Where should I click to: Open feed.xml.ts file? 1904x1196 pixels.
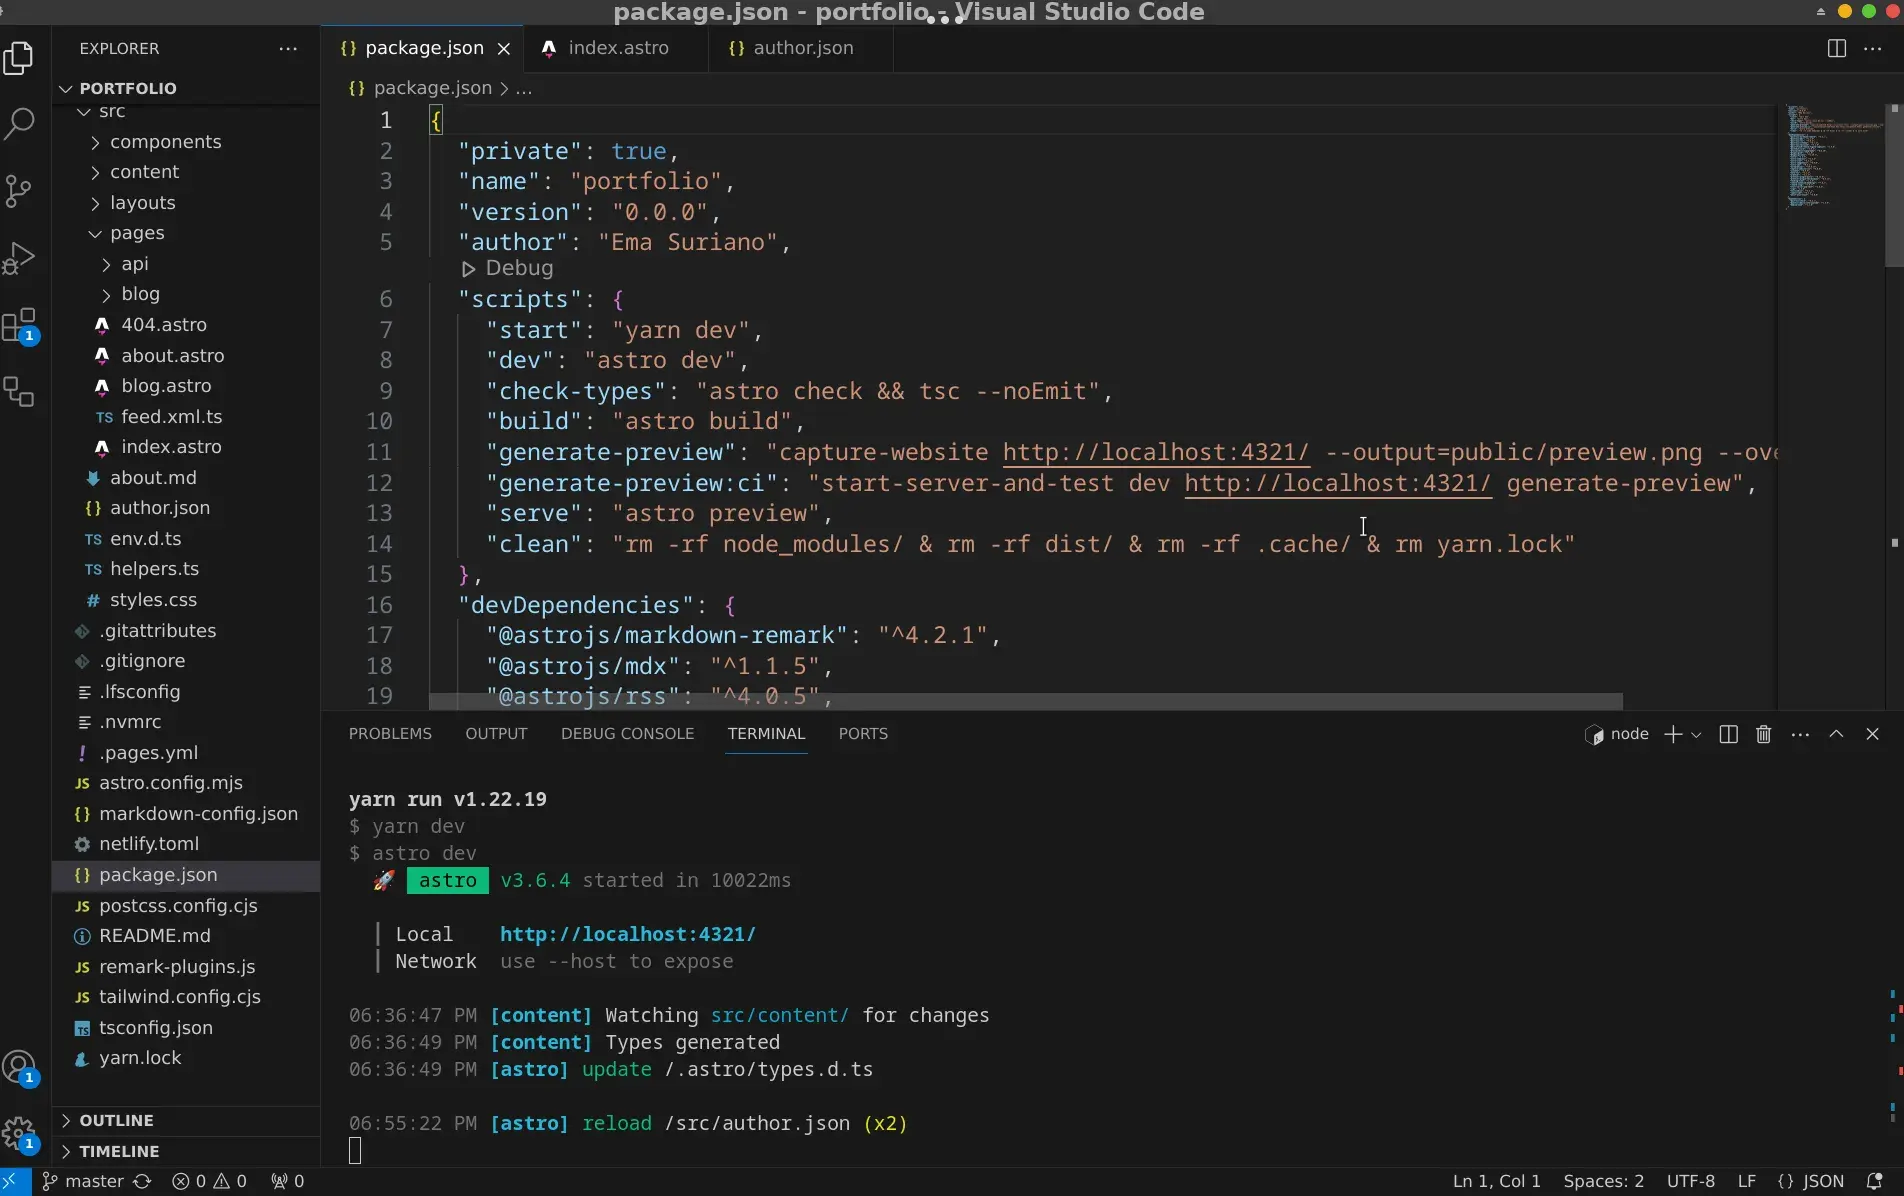[x=172, y=416]
